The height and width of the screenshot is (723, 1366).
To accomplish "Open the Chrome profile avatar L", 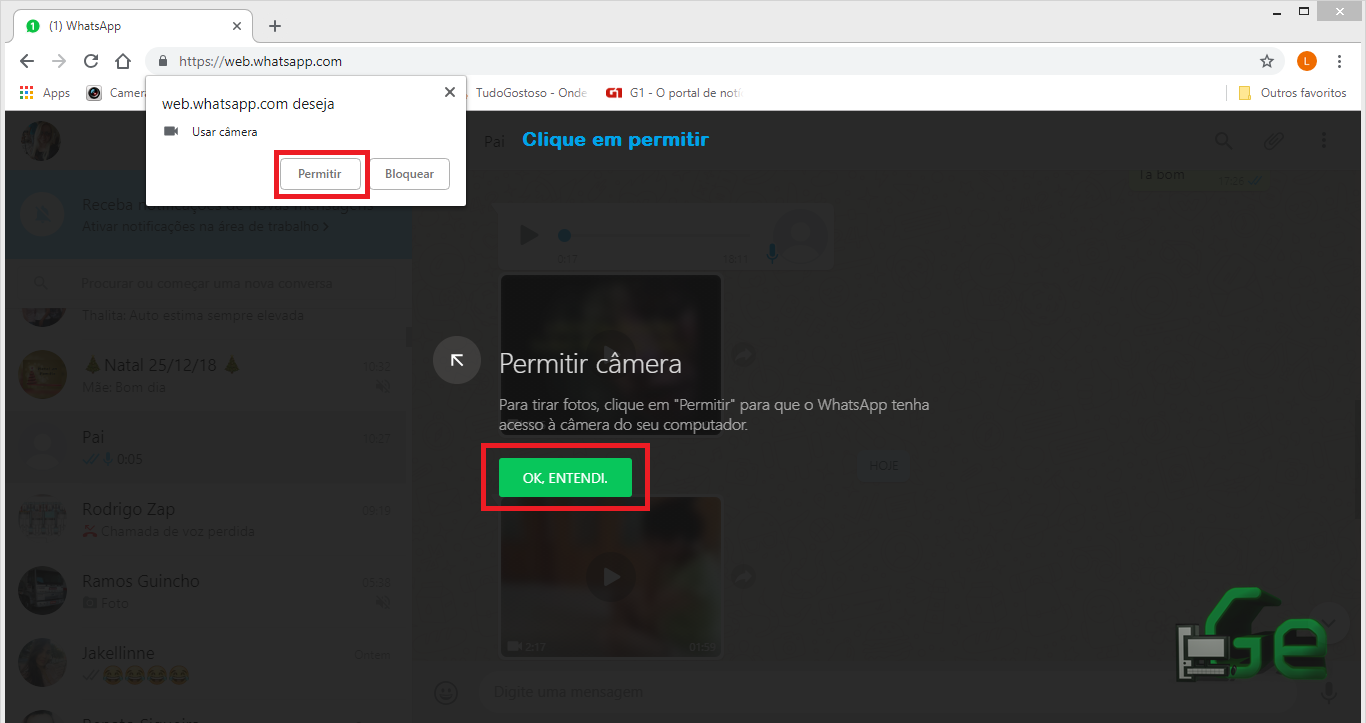I will (x=1307, y=61).
